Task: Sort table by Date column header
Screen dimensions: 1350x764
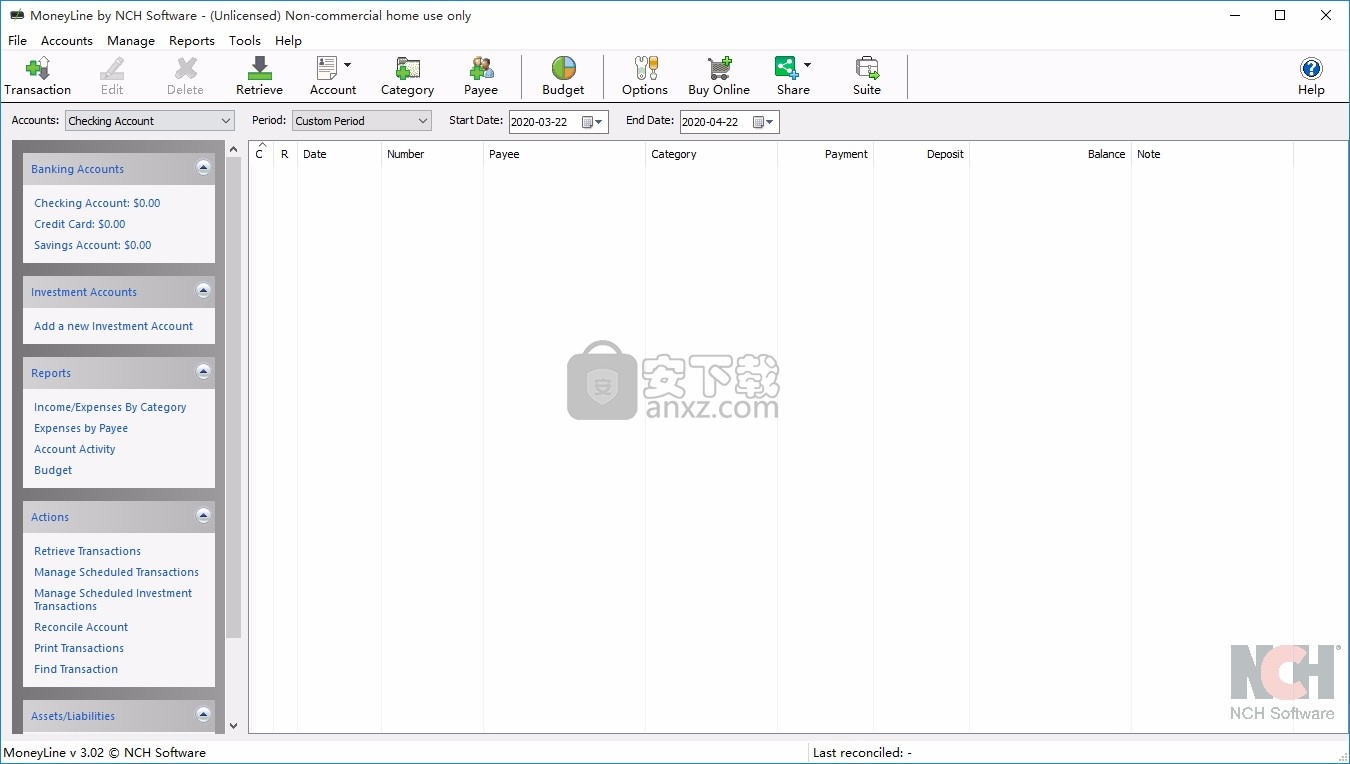Action: (339, 154)
